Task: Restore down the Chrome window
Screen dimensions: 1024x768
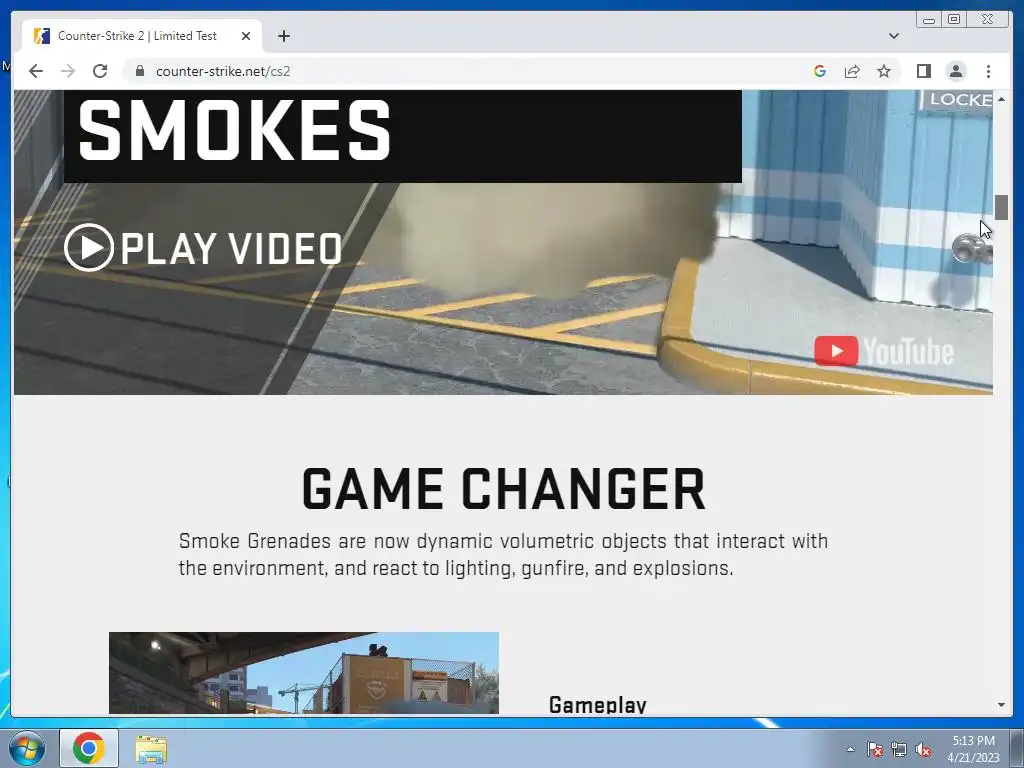Action: (954, 20)
